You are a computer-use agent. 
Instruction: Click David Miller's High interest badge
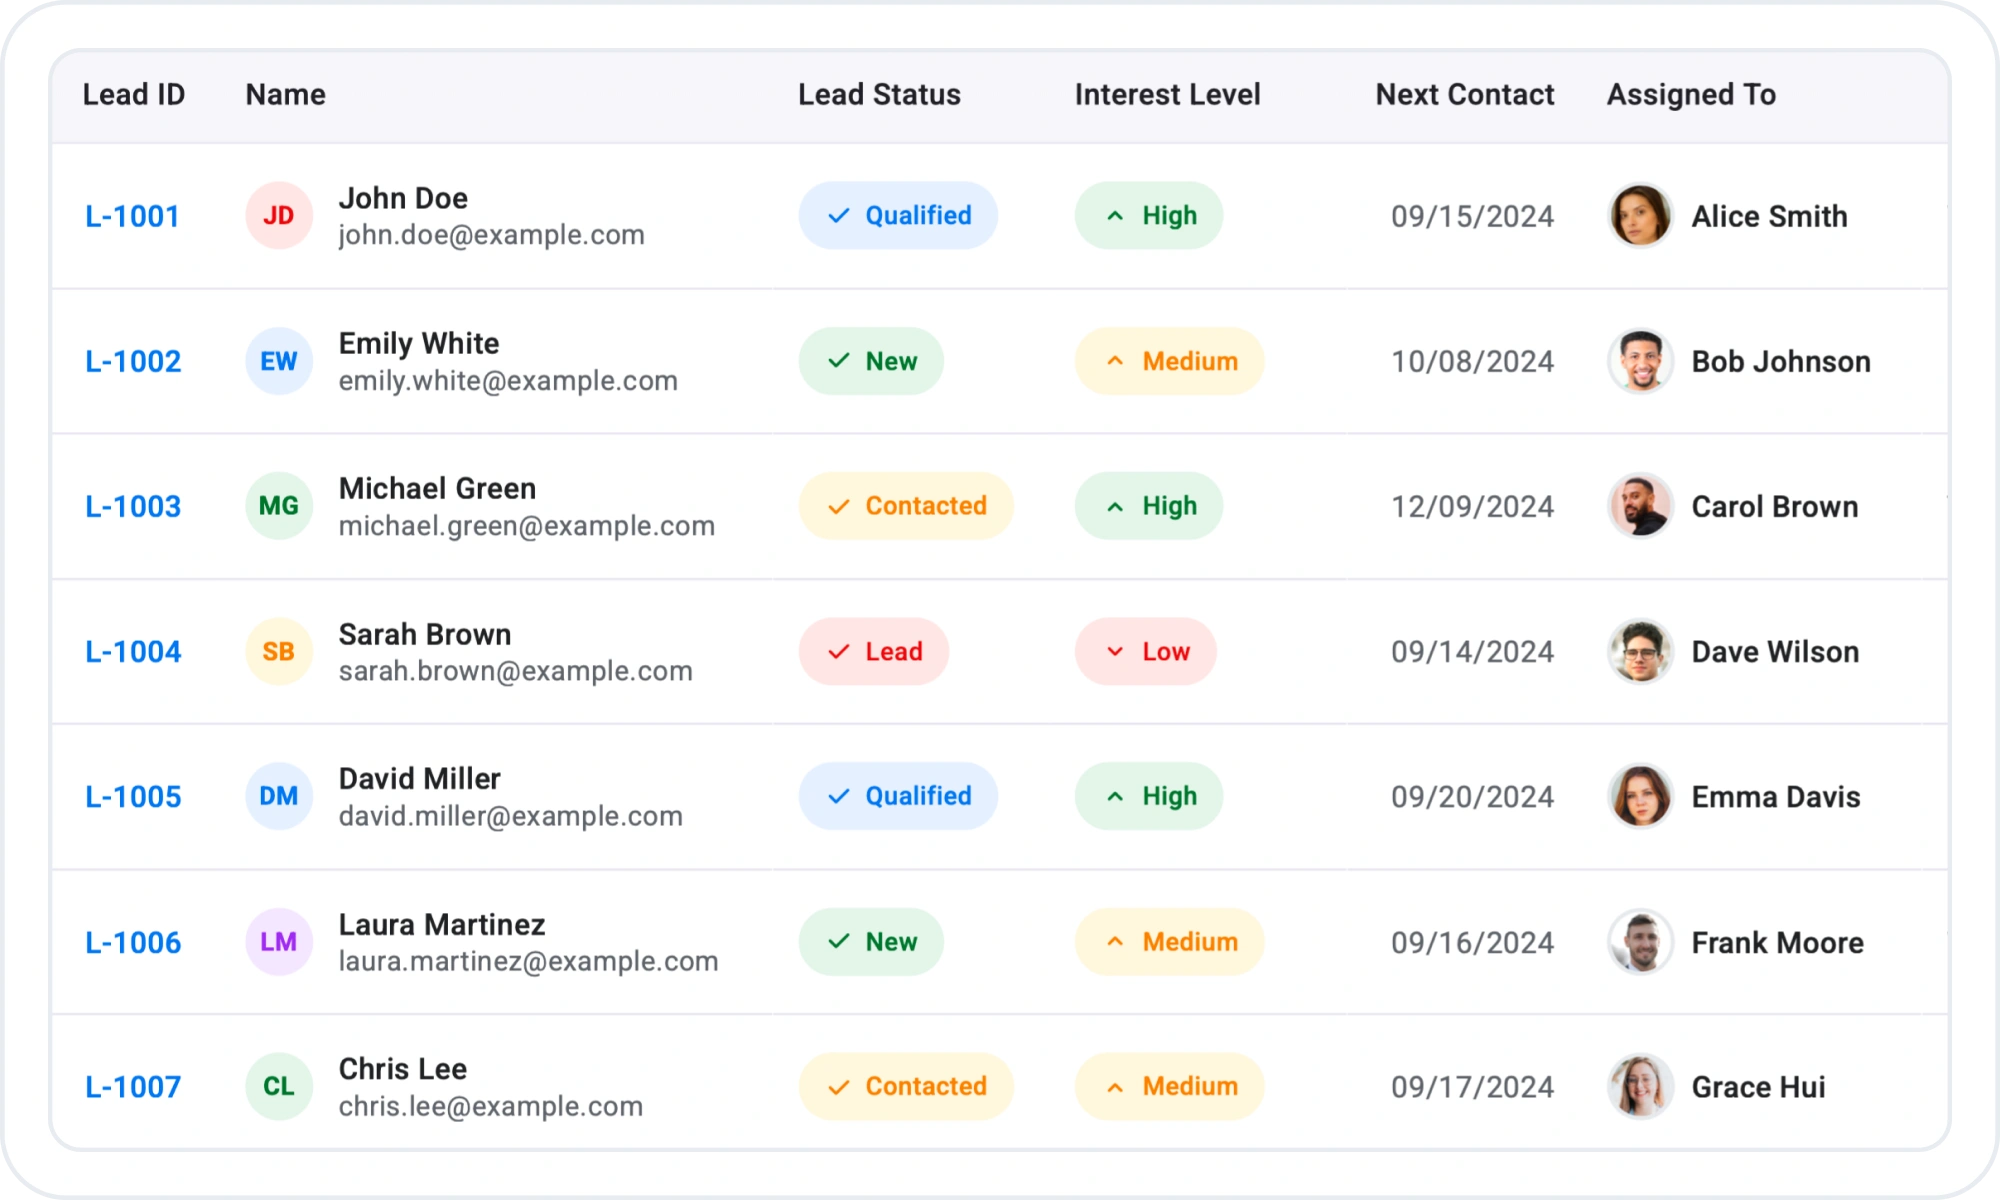coord(1149,796)
